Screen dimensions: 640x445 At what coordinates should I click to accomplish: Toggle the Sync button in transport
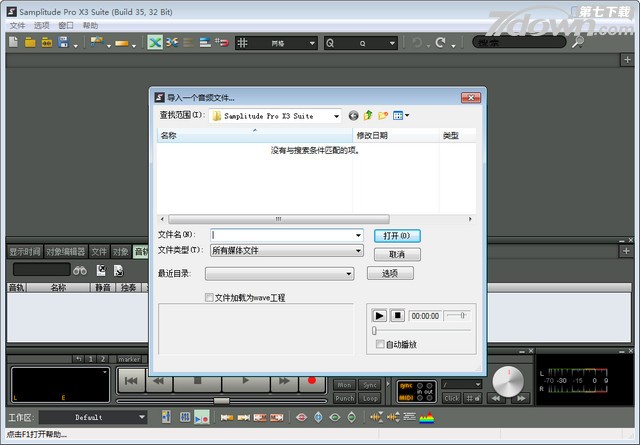pos(370,385)
